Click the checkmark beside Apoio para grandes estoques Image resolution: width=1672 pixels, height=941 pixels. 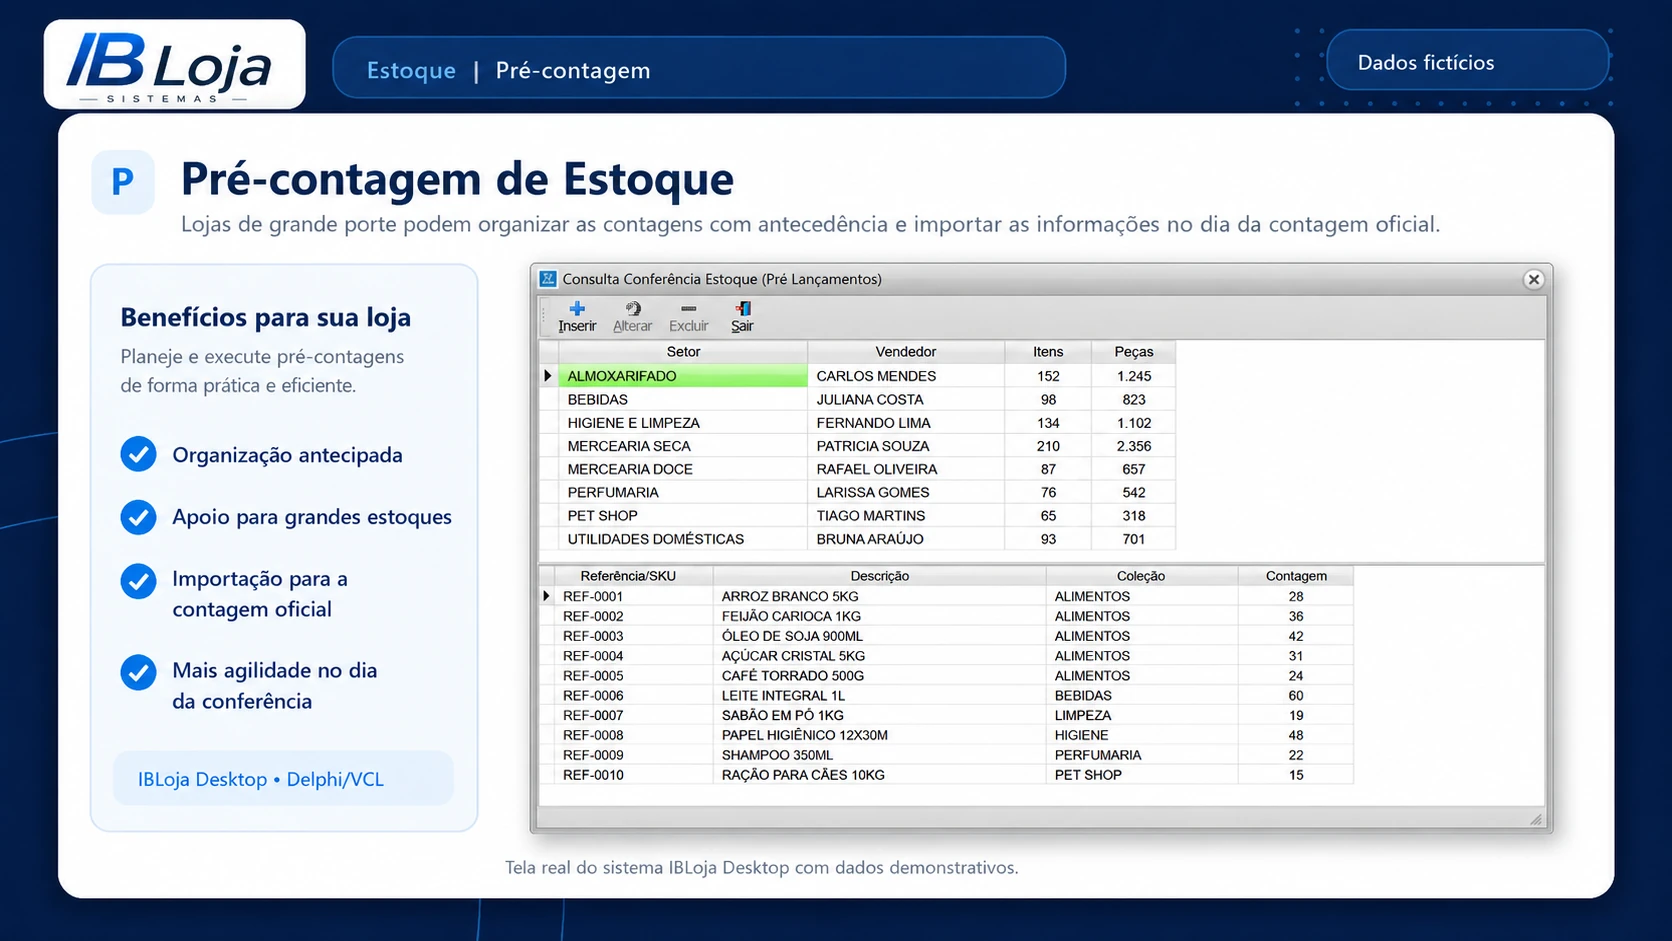tap(138, 517)
